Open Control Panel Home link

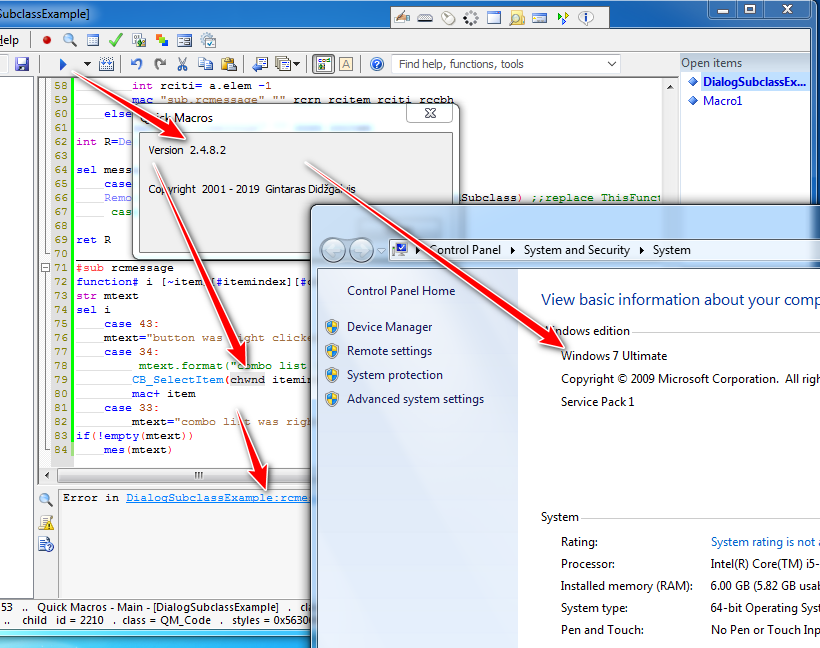(401, 291)
